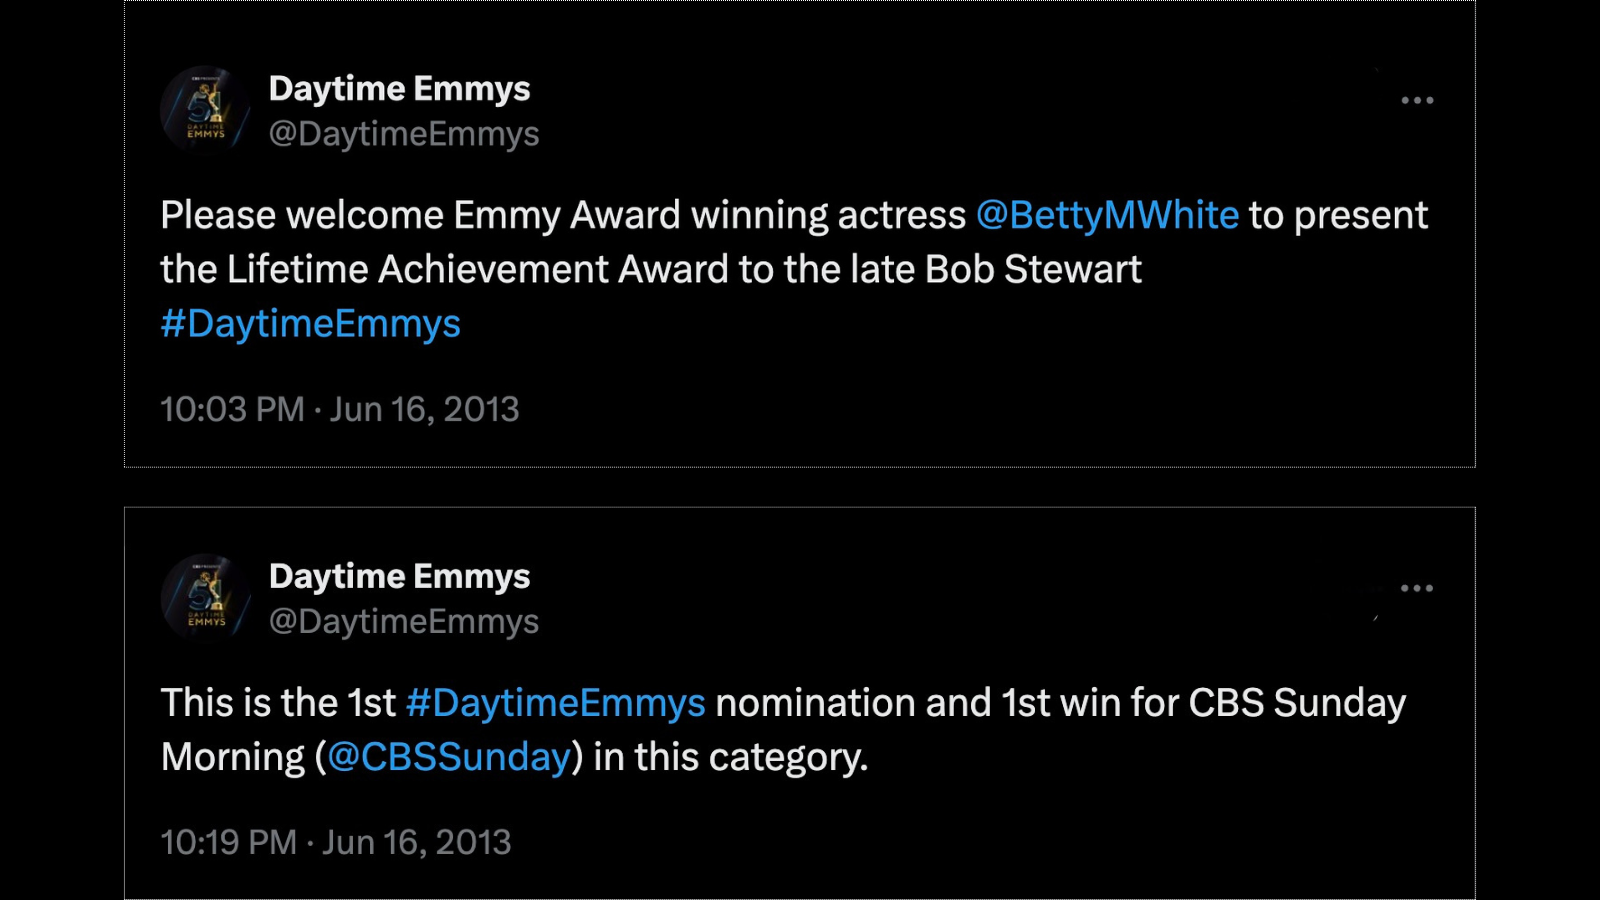
Task: Open the @CBSSunday mention
Action: (449, 758)
